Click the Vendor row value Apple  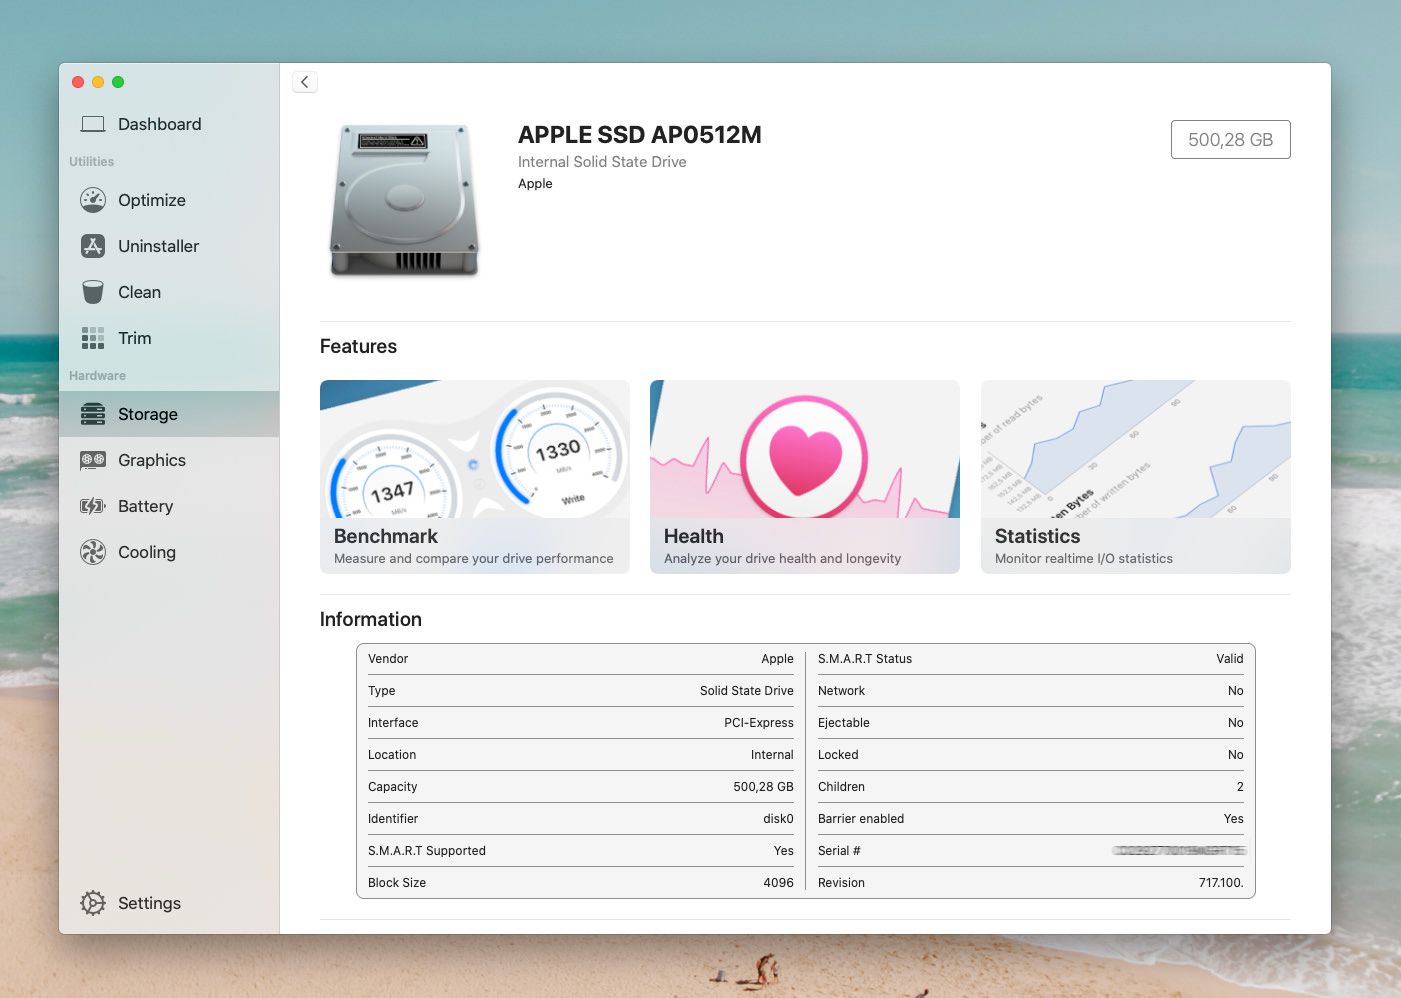pyautogui.click(x=777, y=659)
